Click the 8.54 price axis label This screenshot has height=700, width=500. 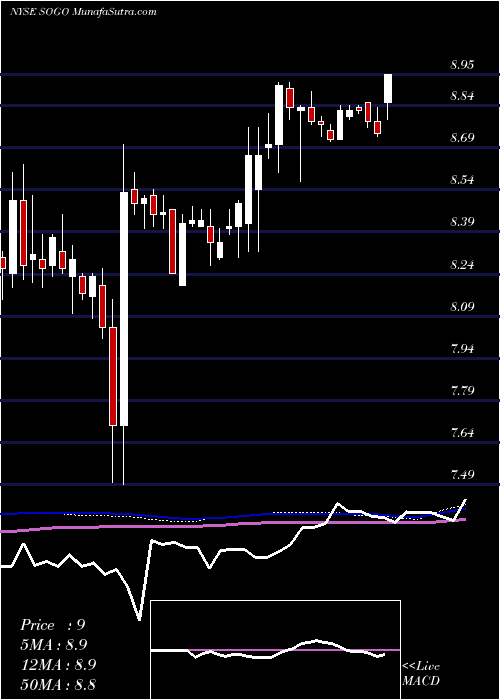[x=462, y=180]
